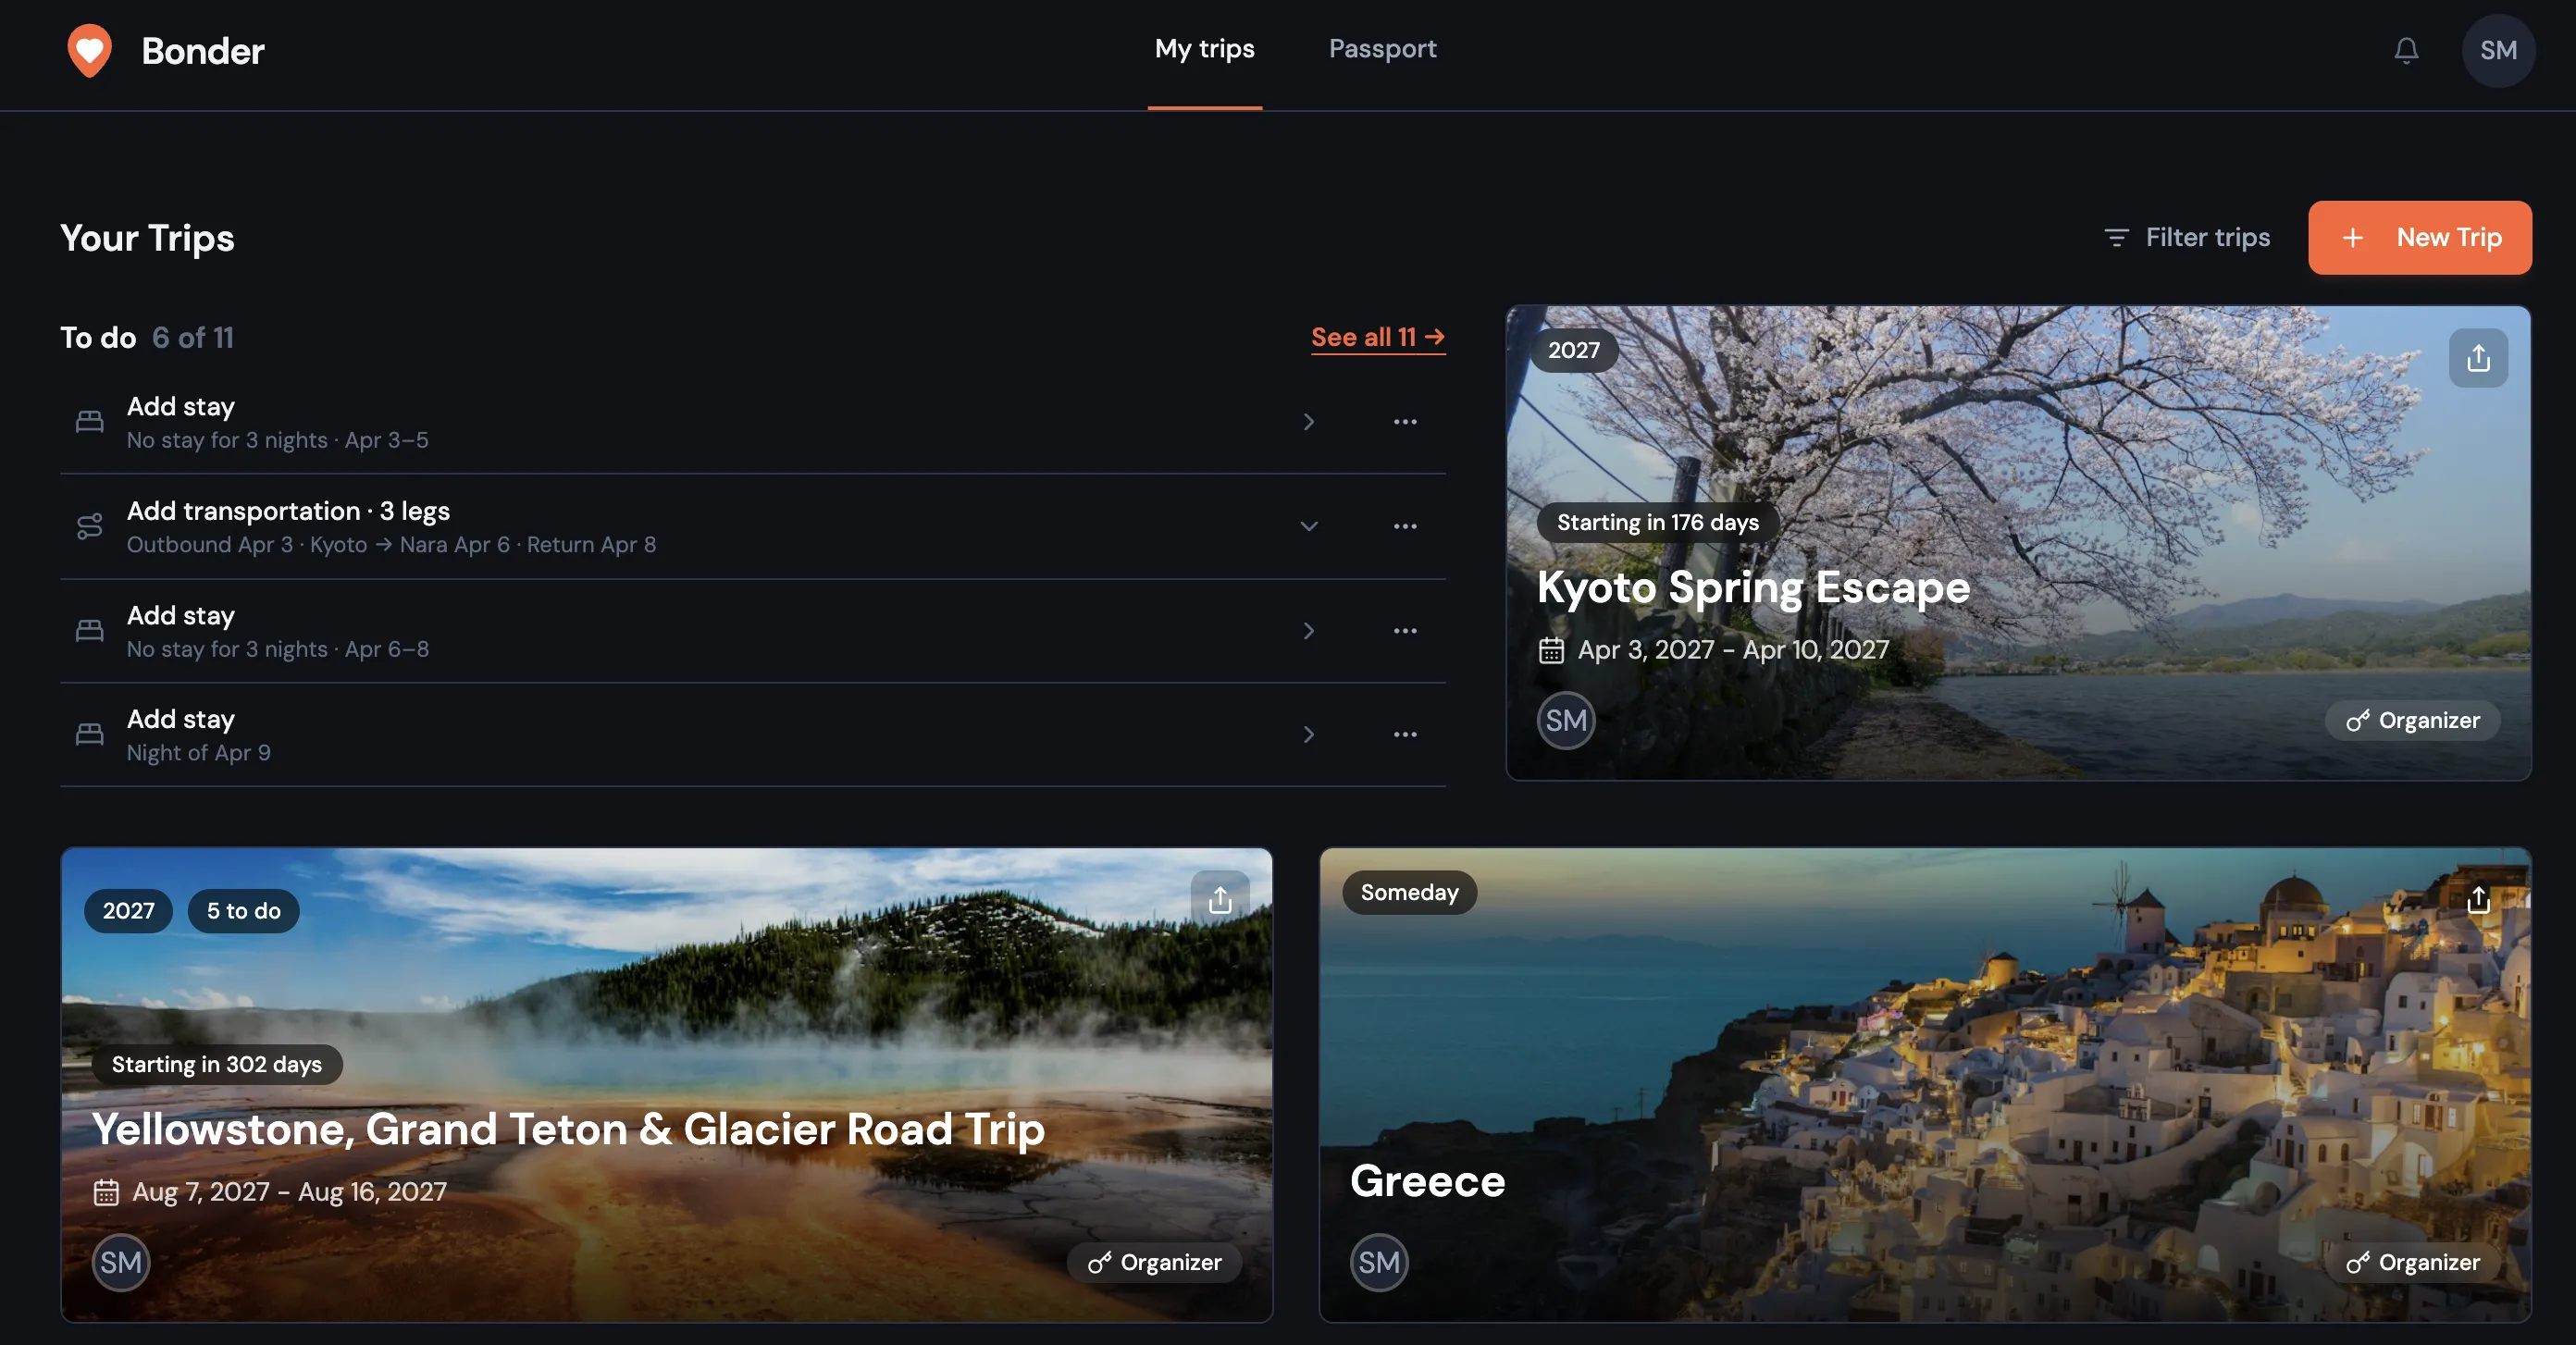
Task: Click the Someday badge on Greece
Action: pyautogui.click(x=1409, y=892)
